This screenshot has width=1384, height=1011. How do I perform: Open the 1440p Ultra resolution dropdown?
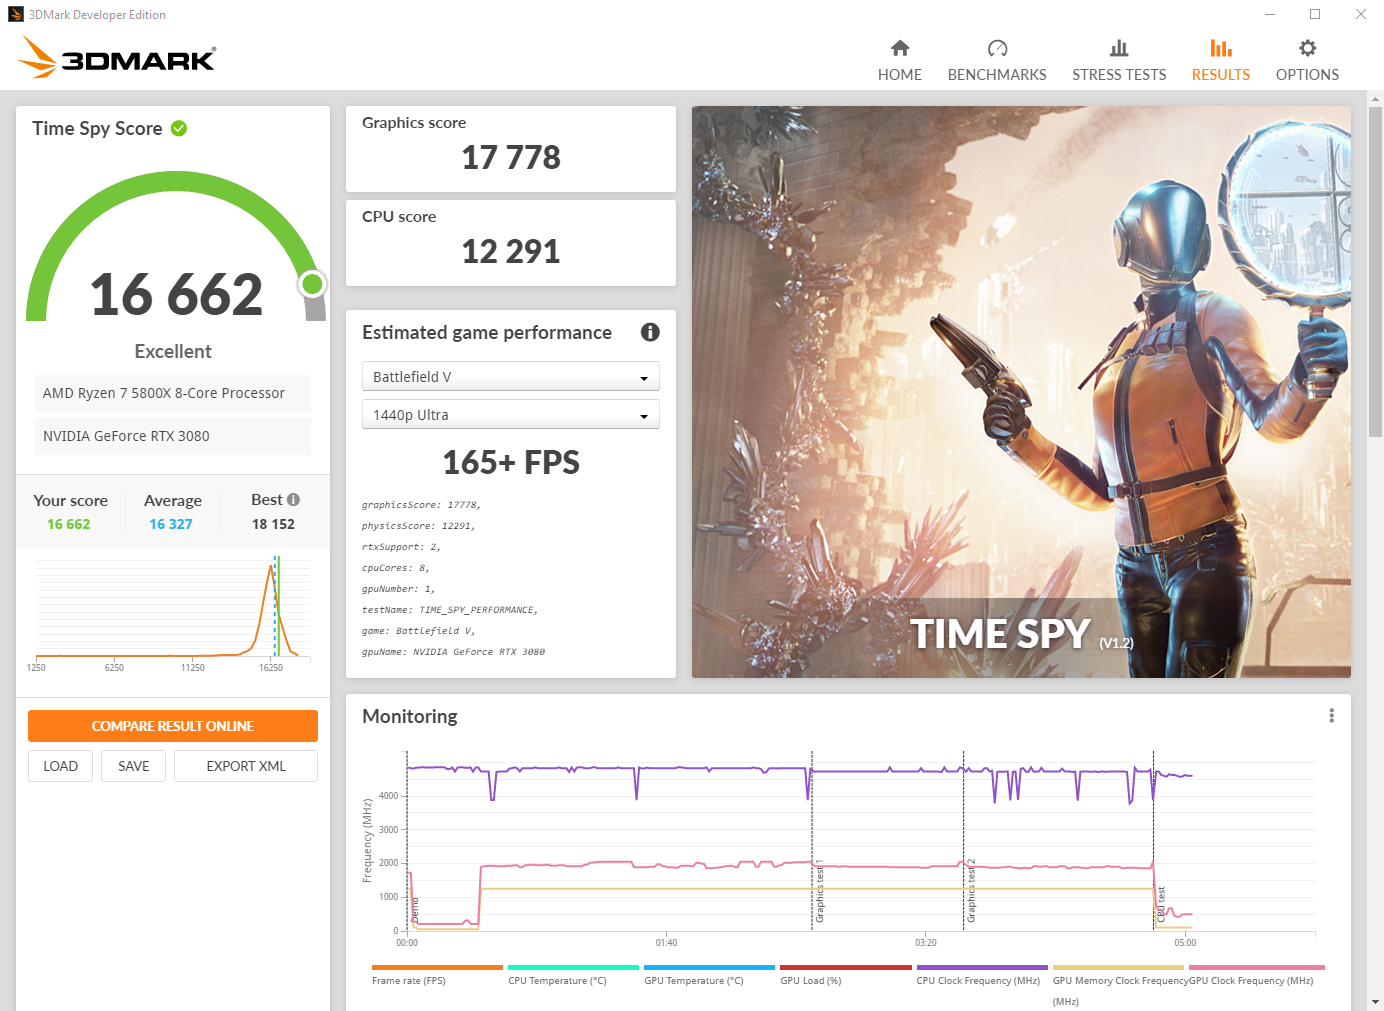point(511,415)
